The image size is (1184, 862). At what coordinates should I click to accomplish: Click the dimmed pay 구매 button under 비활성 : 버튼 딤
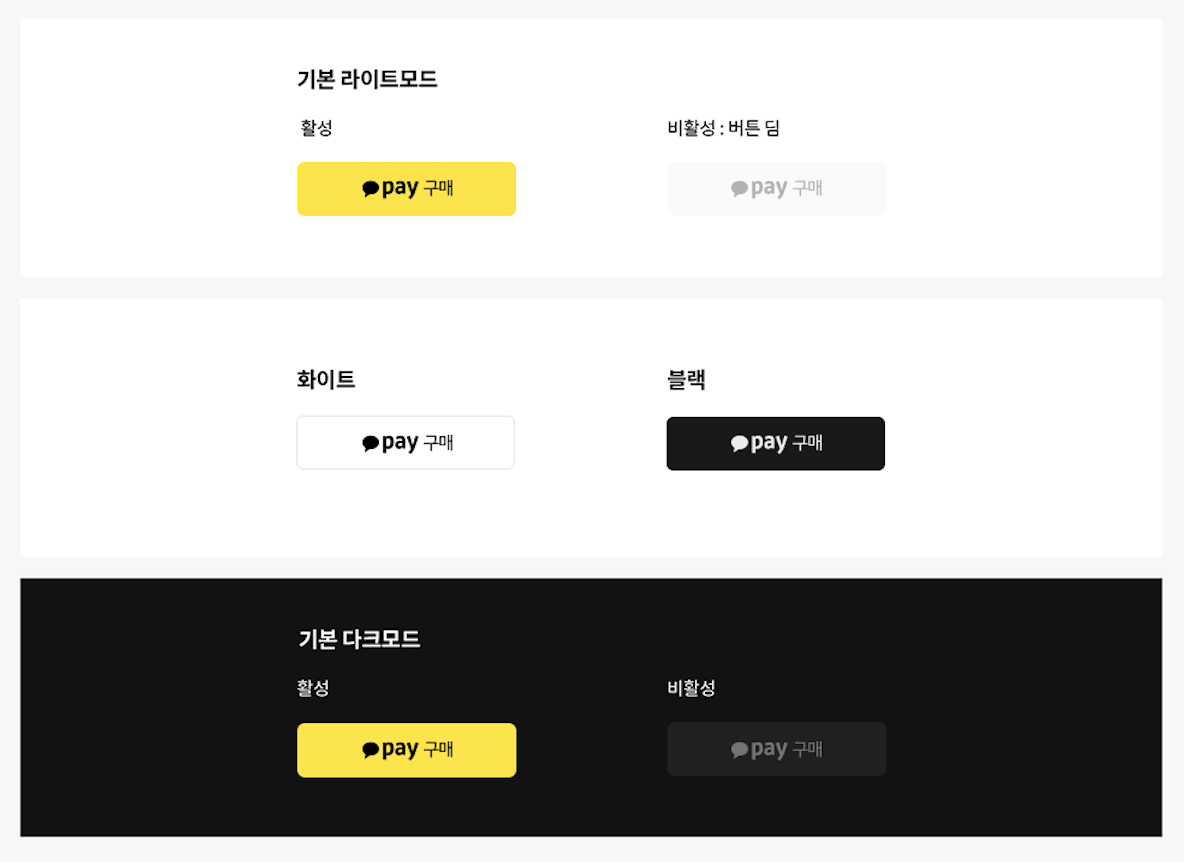pyautogui.click(x=776, y=189)
